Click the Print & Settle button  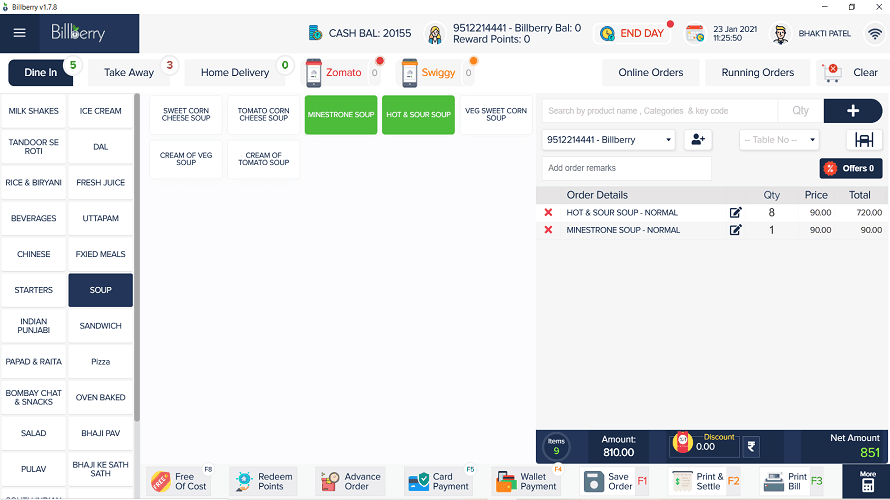[704, 481]
